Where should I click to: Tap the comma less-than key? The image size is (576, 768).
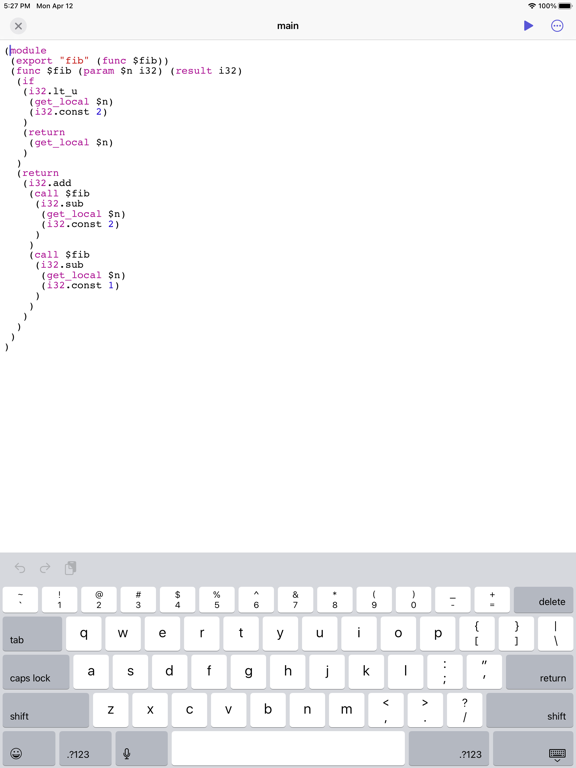pos(386,710)
